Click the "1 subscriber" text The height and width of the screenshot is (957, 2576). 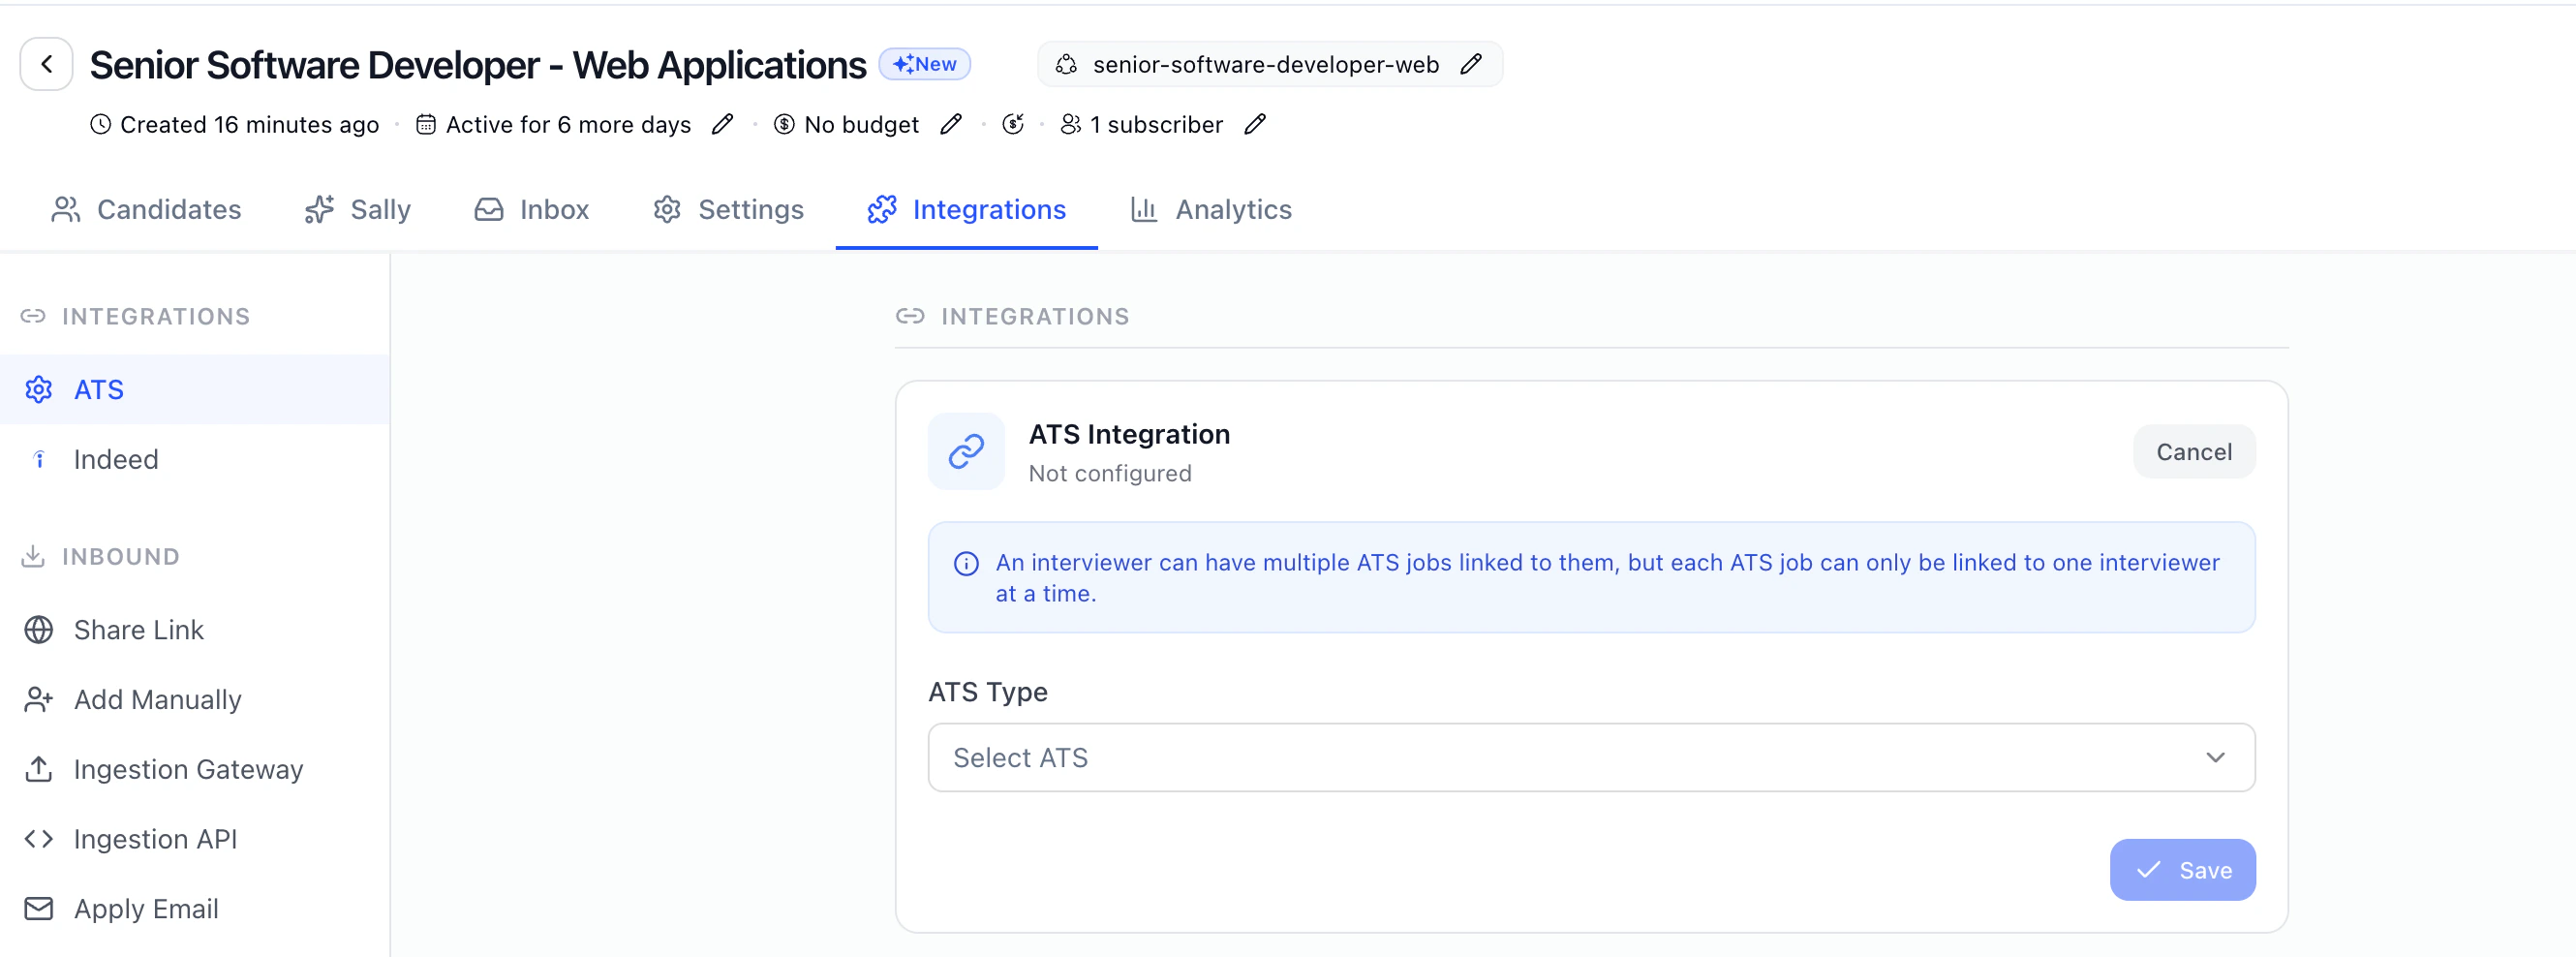1156,124
